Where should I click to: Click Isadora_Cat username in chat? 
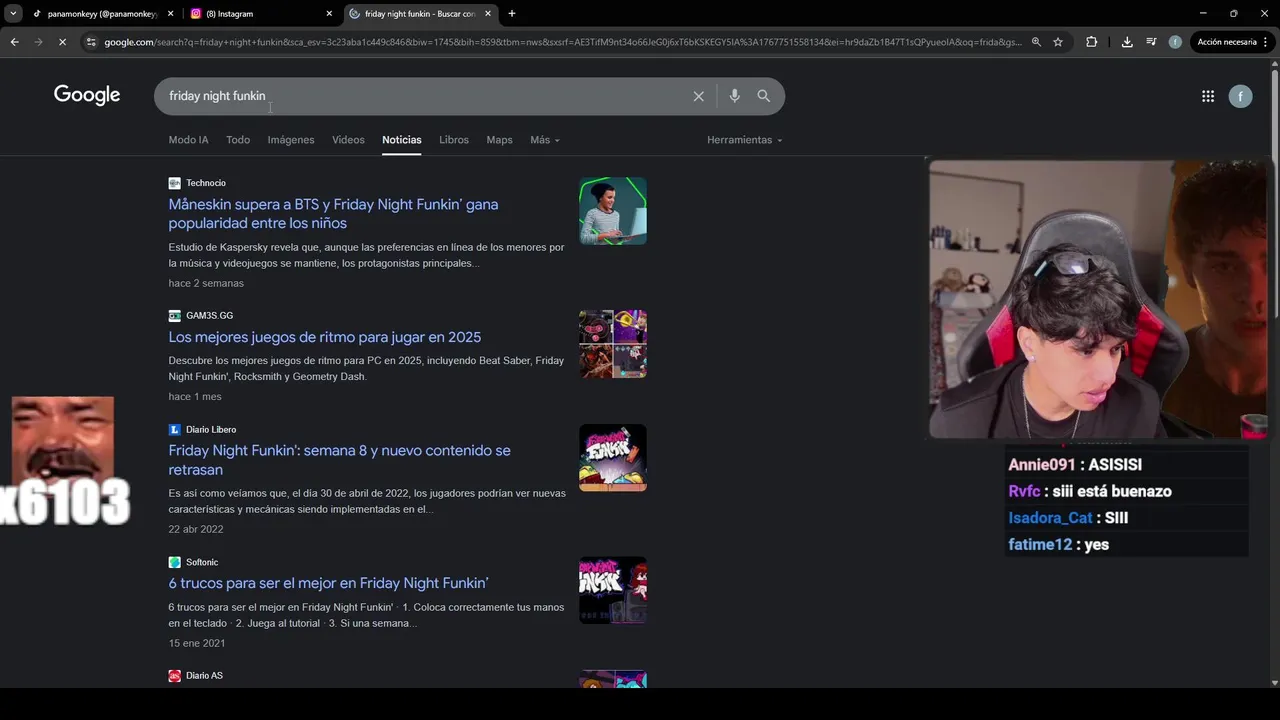coord(1050,518)
